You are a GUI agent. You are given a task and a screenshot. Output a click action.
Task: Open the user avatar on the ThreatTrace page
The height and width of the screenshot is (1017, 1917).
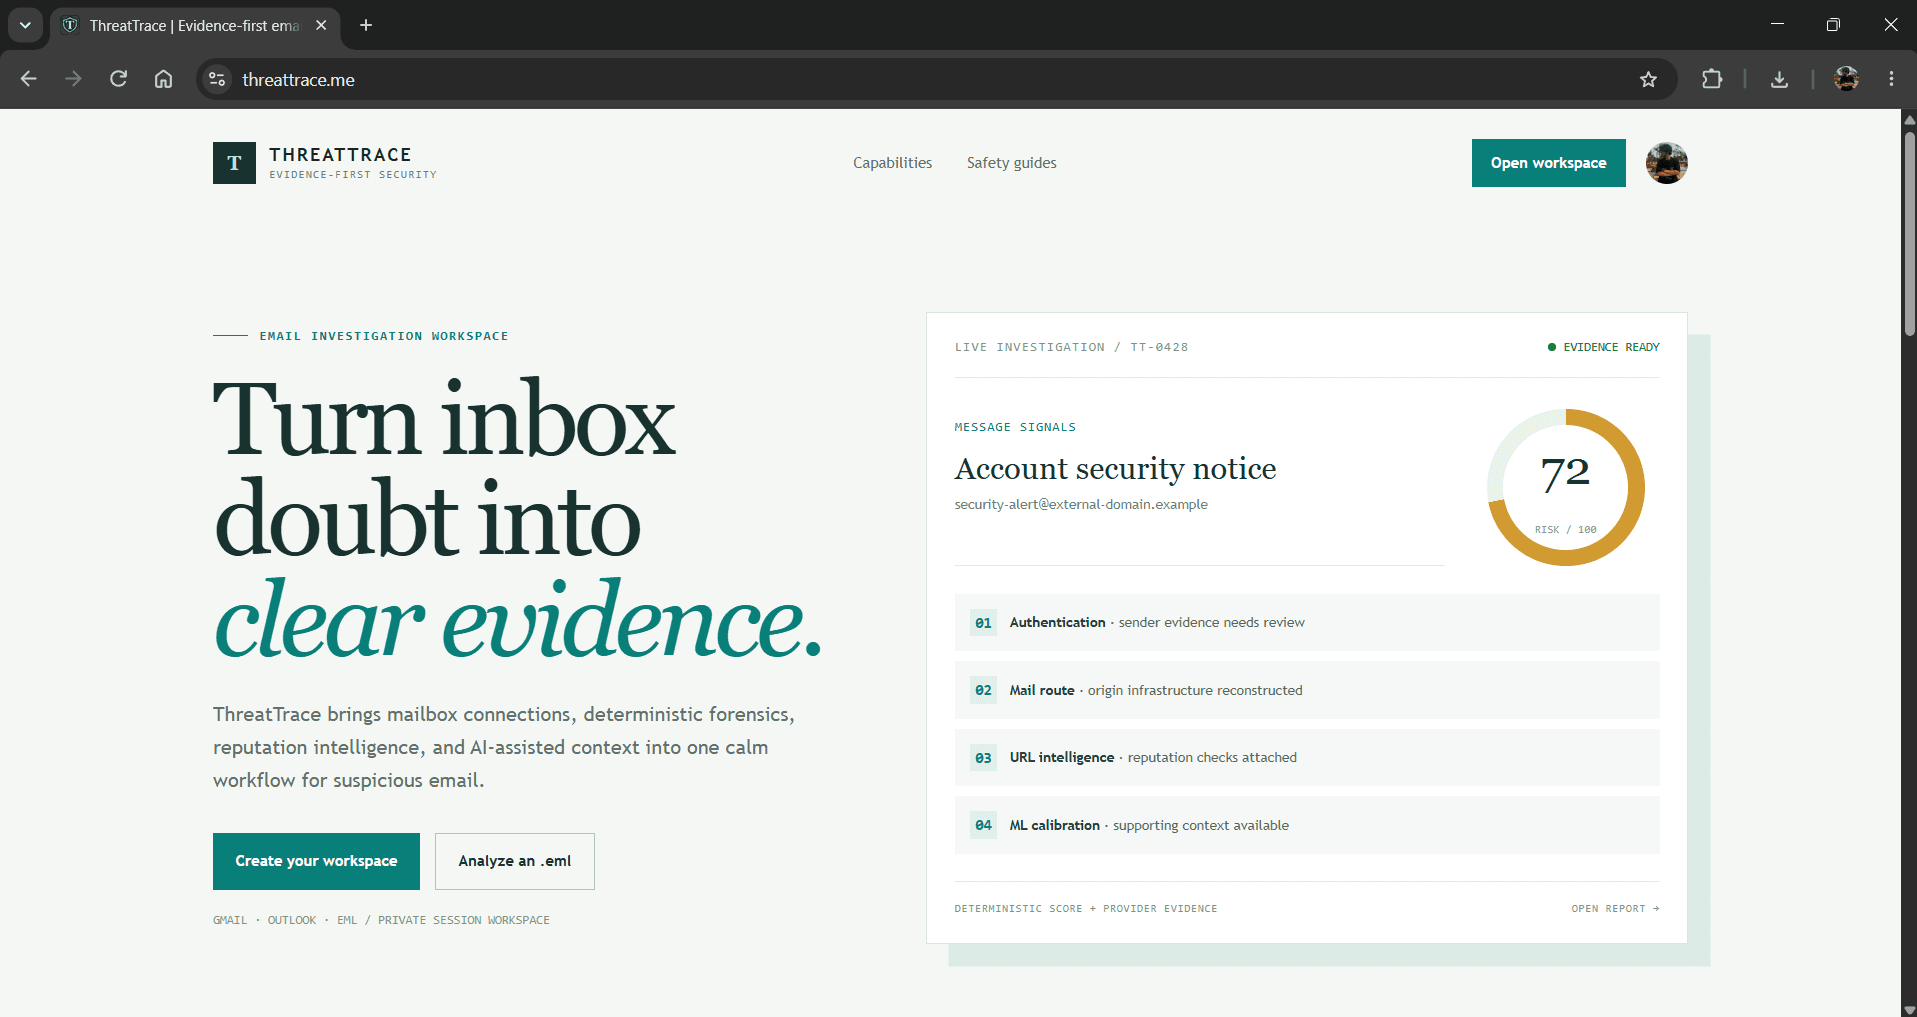pyautogui.click(x=1667, y=163)
